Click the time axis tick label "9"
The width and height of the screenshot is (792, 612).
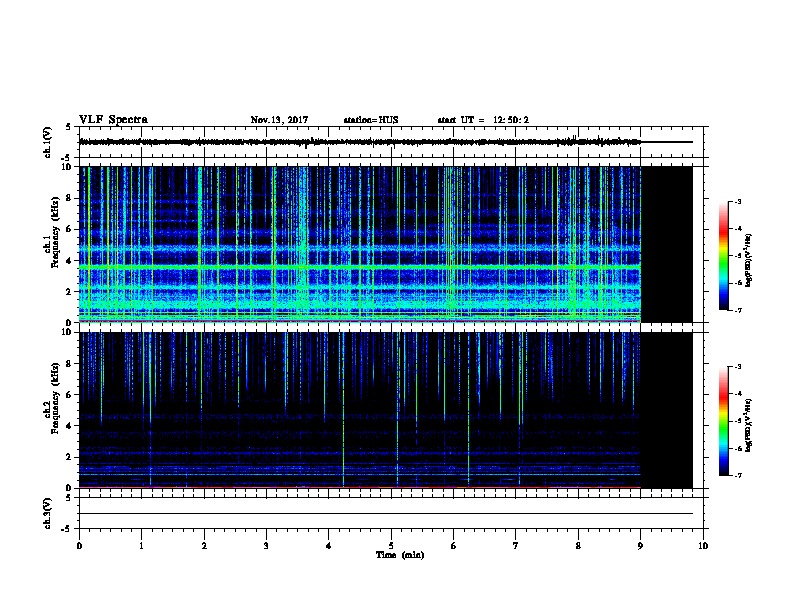[x=640, y=545]
